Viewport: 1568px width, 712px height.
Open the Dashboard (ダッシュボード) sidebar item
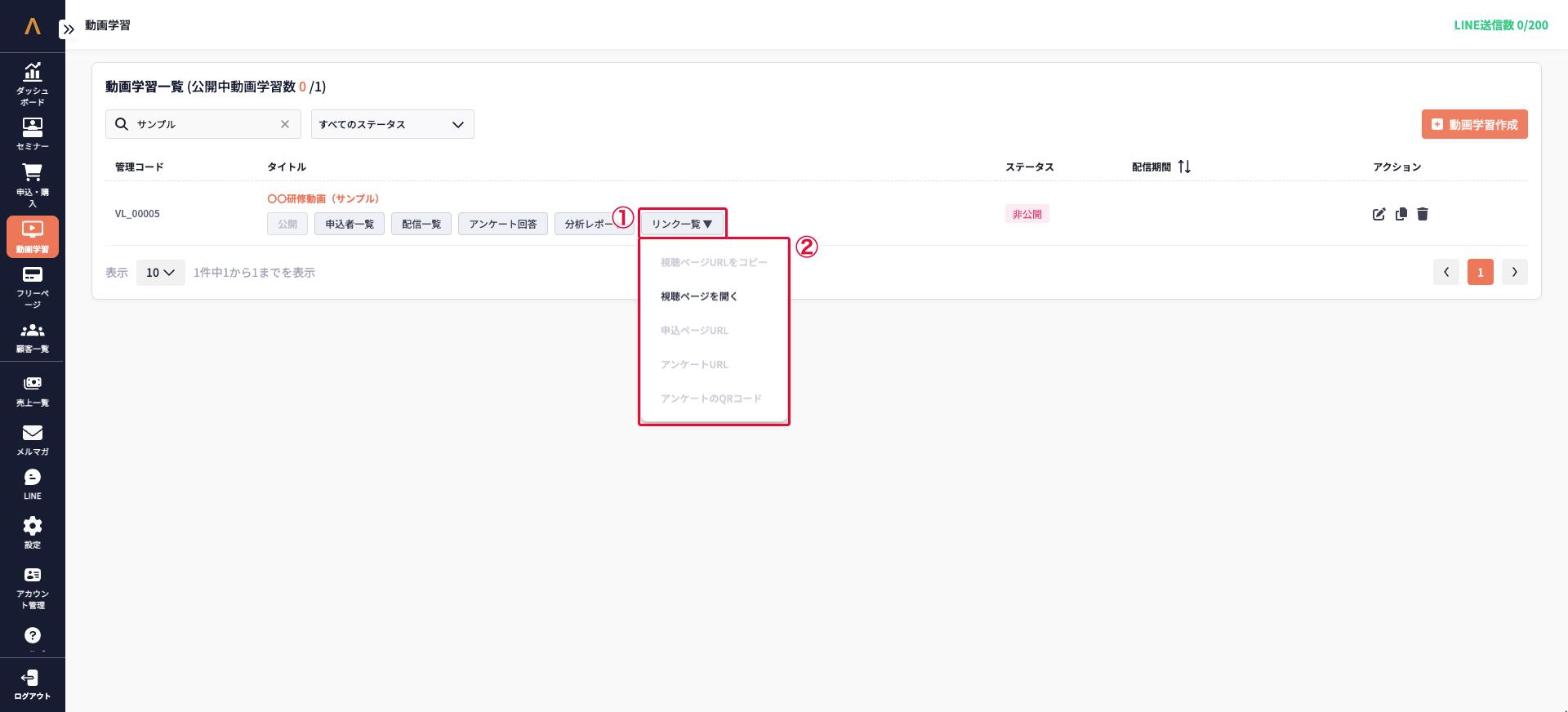tap(32, 84)
